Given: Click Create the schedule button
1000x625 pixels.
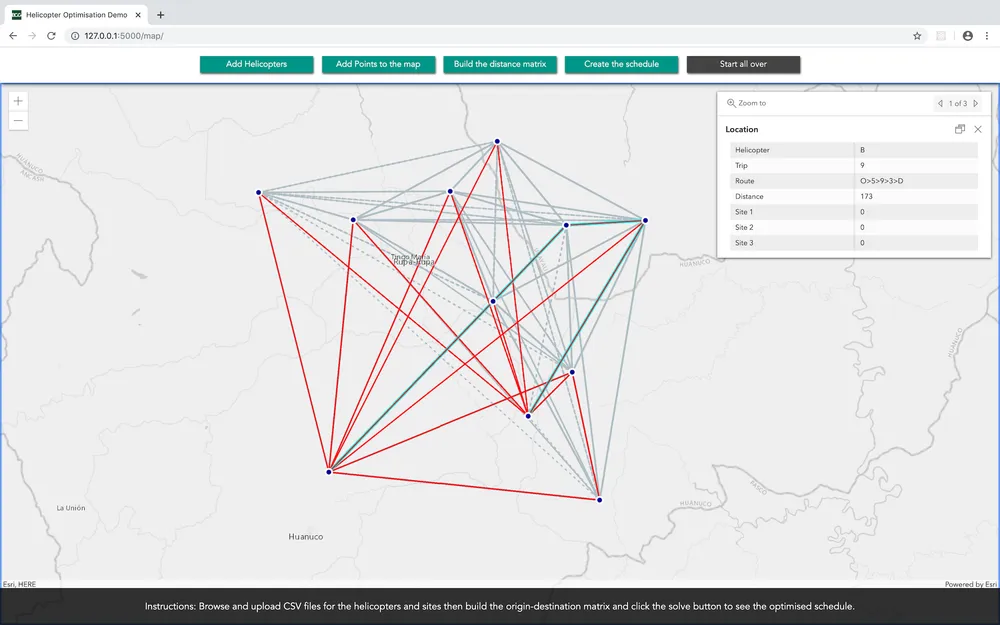Looking at the screenshot, I should [621, 64].
